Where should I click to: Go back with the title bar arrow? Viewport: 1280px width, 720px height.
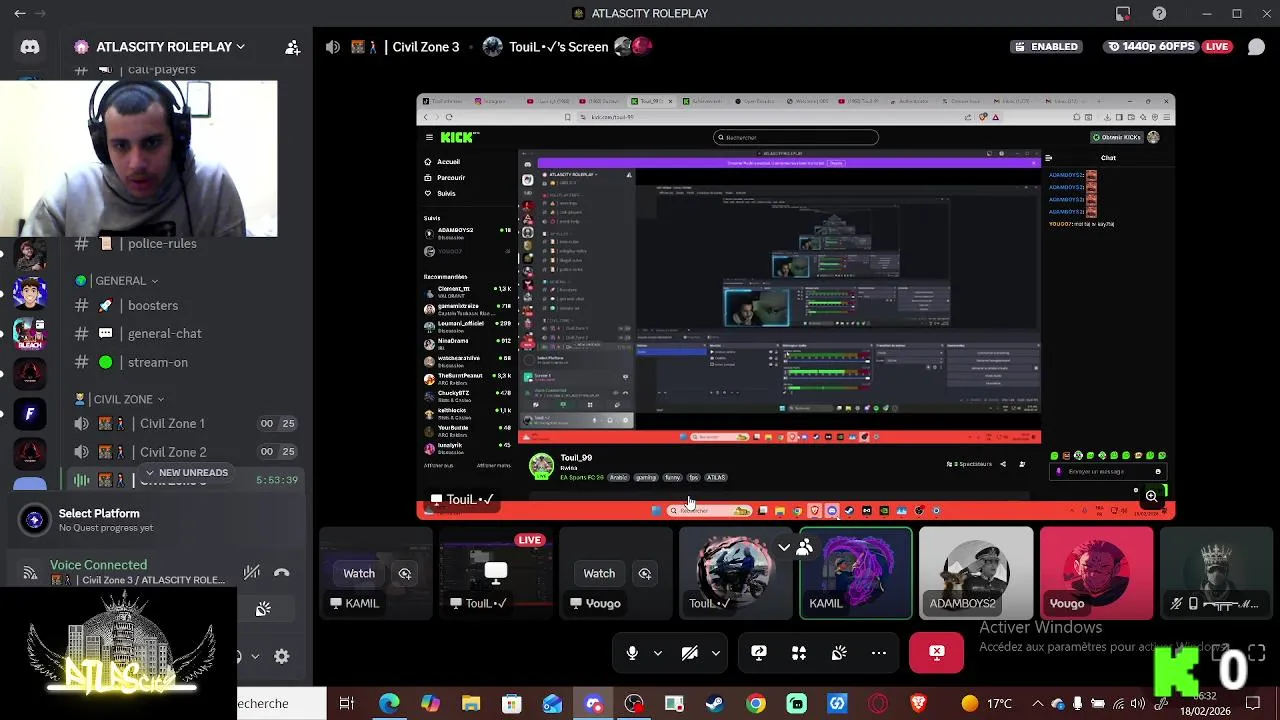[19, 13]
